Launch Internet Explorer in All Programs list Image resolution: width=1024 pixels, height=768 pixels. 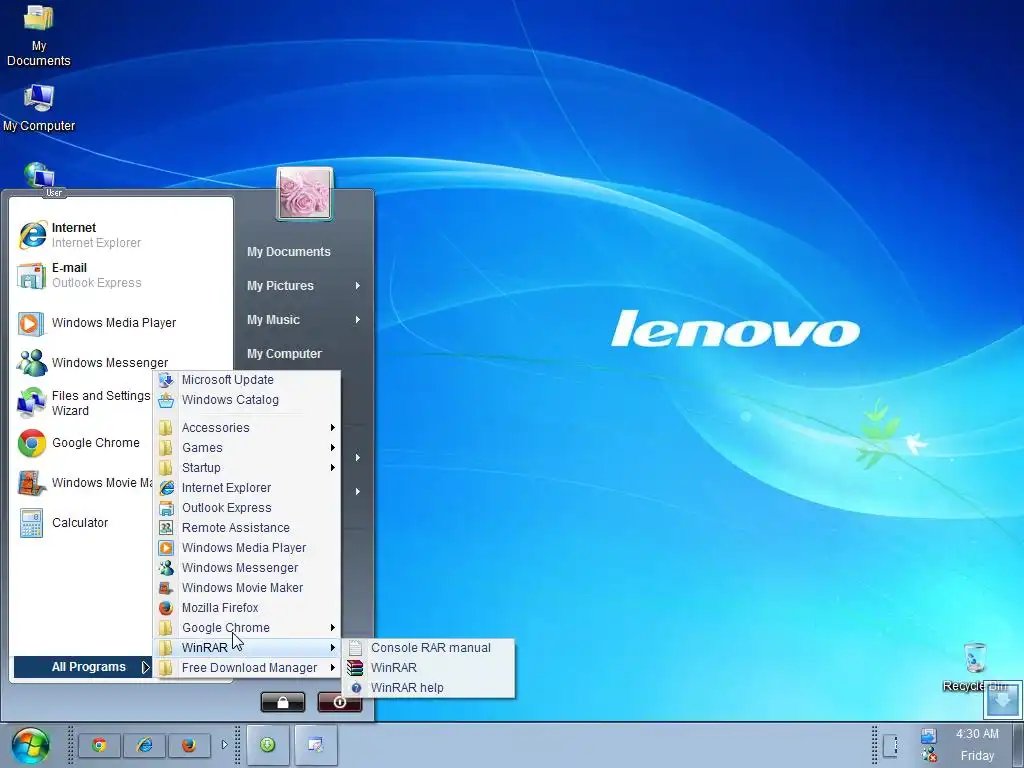coord(247,488)
